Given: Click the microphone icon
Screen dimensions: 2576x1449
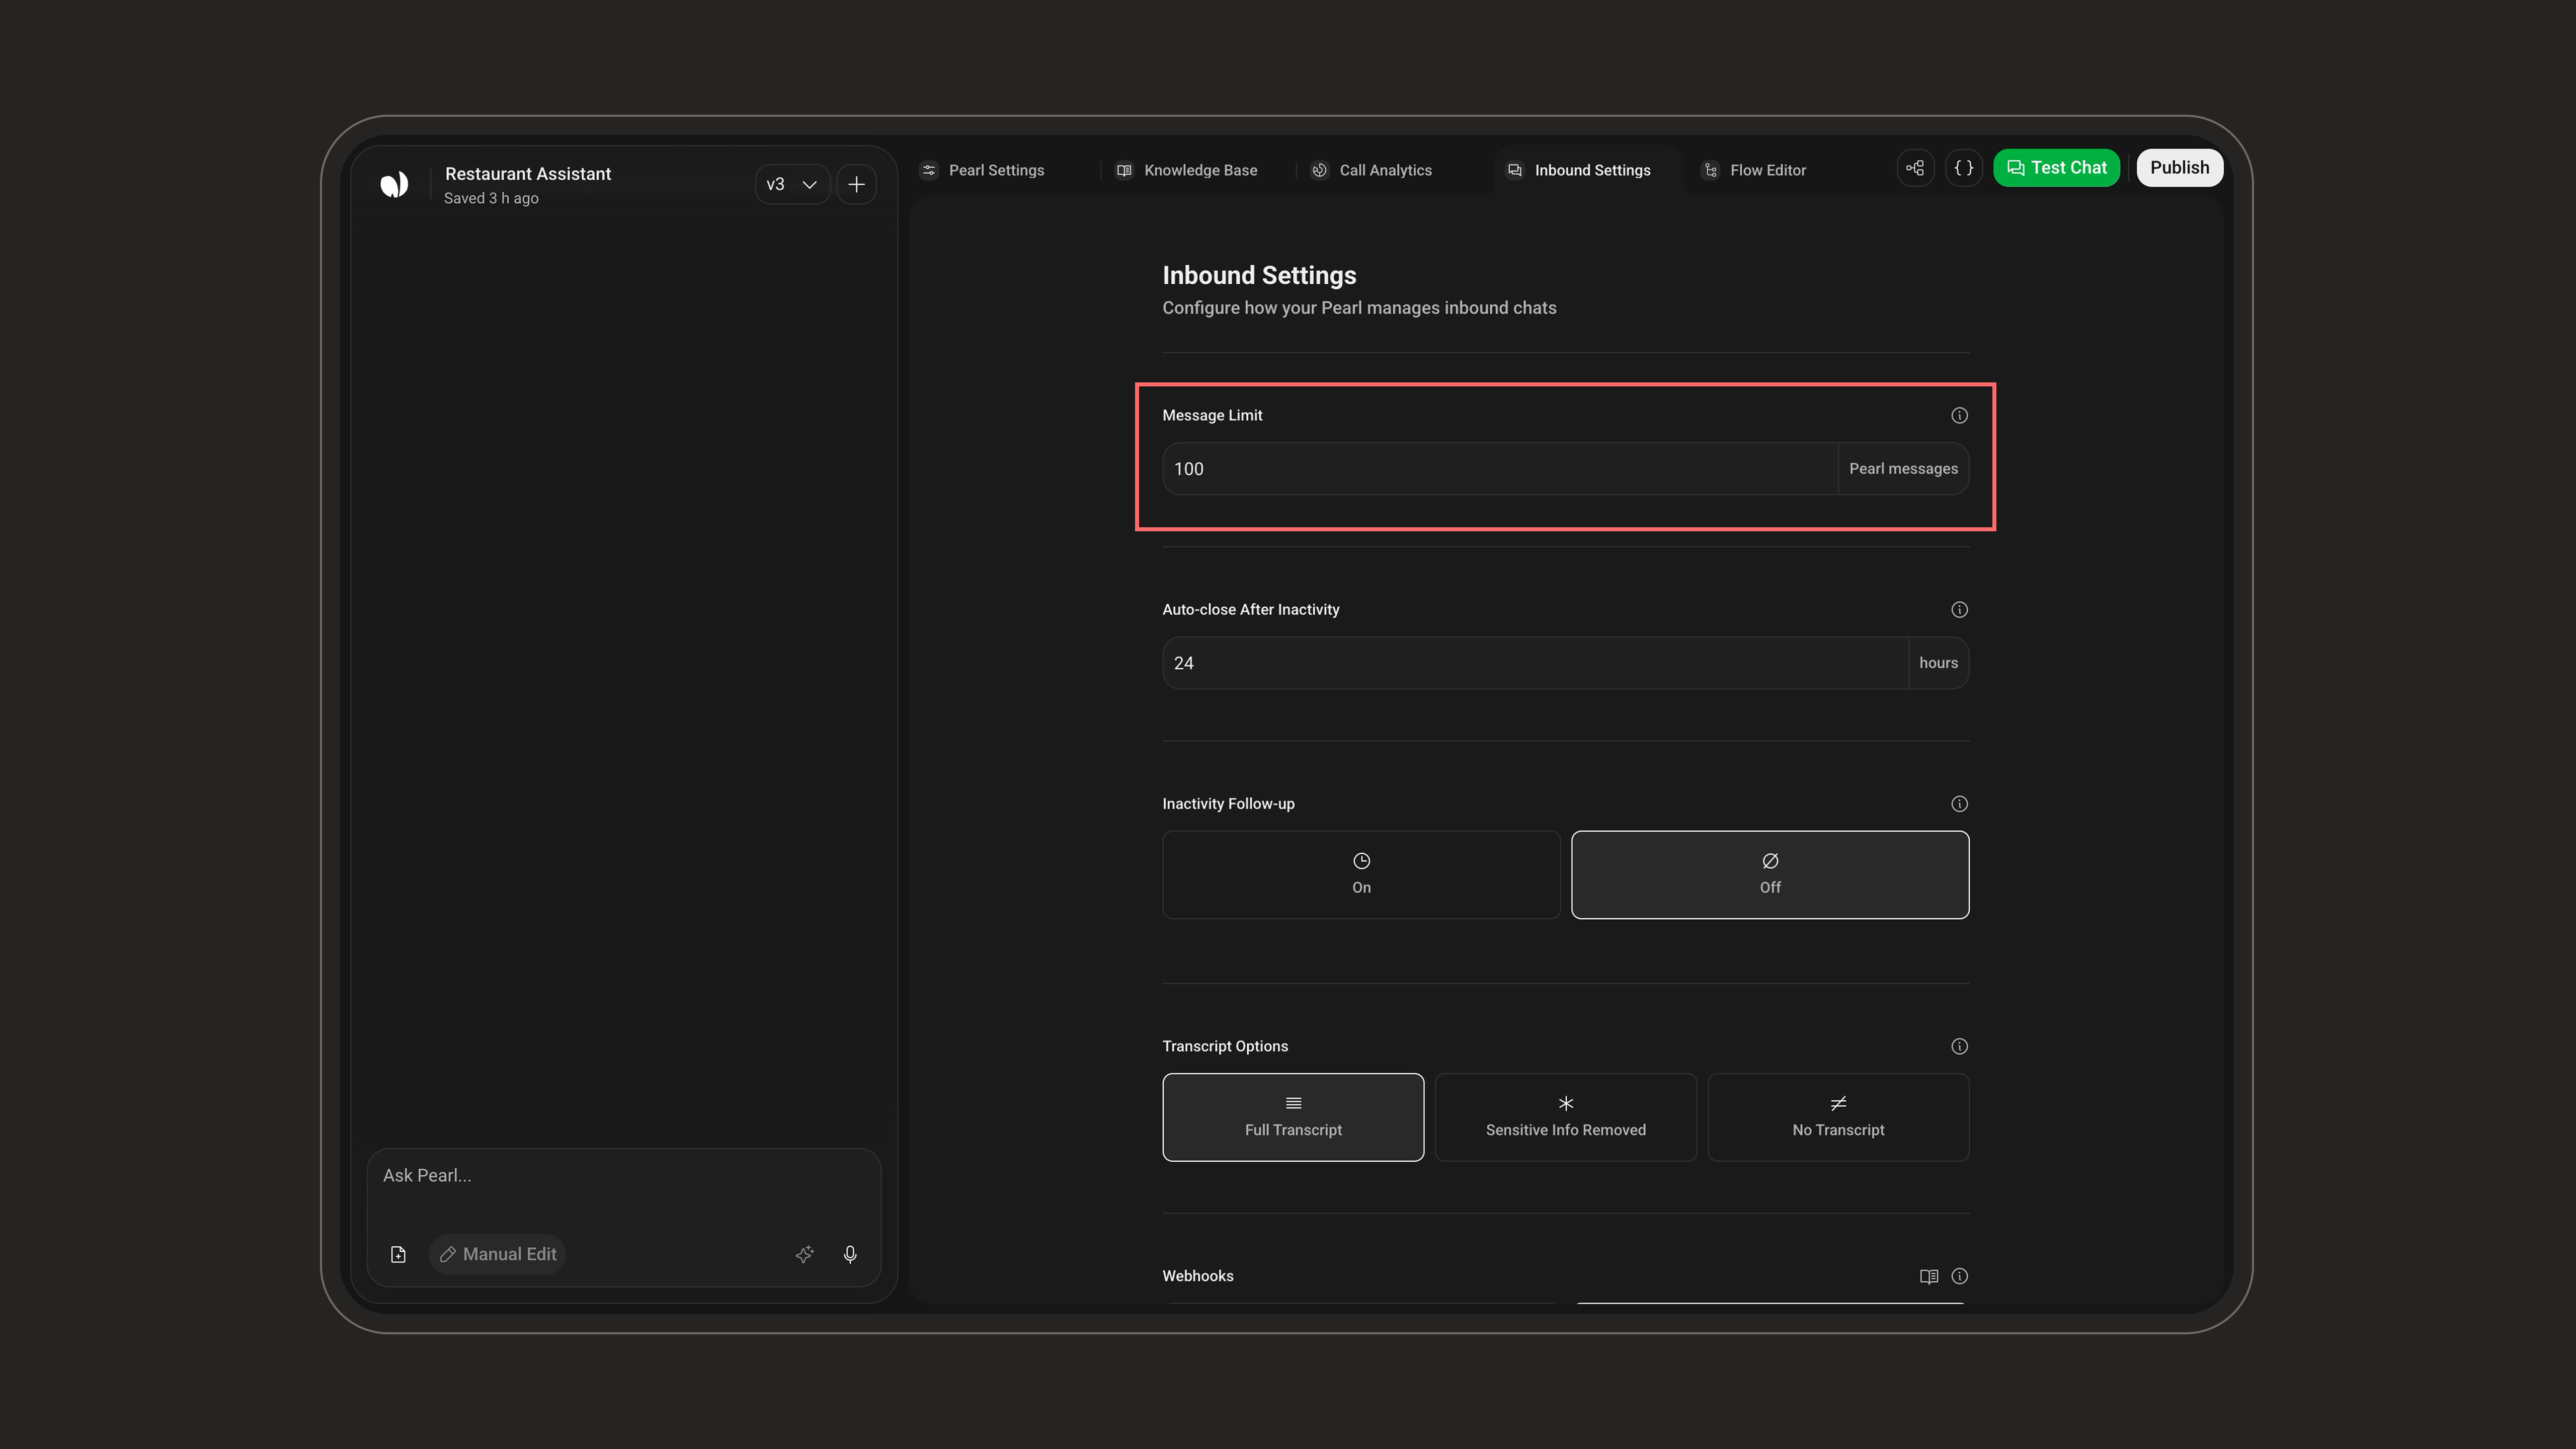Looking at the screenshot, I should [850, 1254].
